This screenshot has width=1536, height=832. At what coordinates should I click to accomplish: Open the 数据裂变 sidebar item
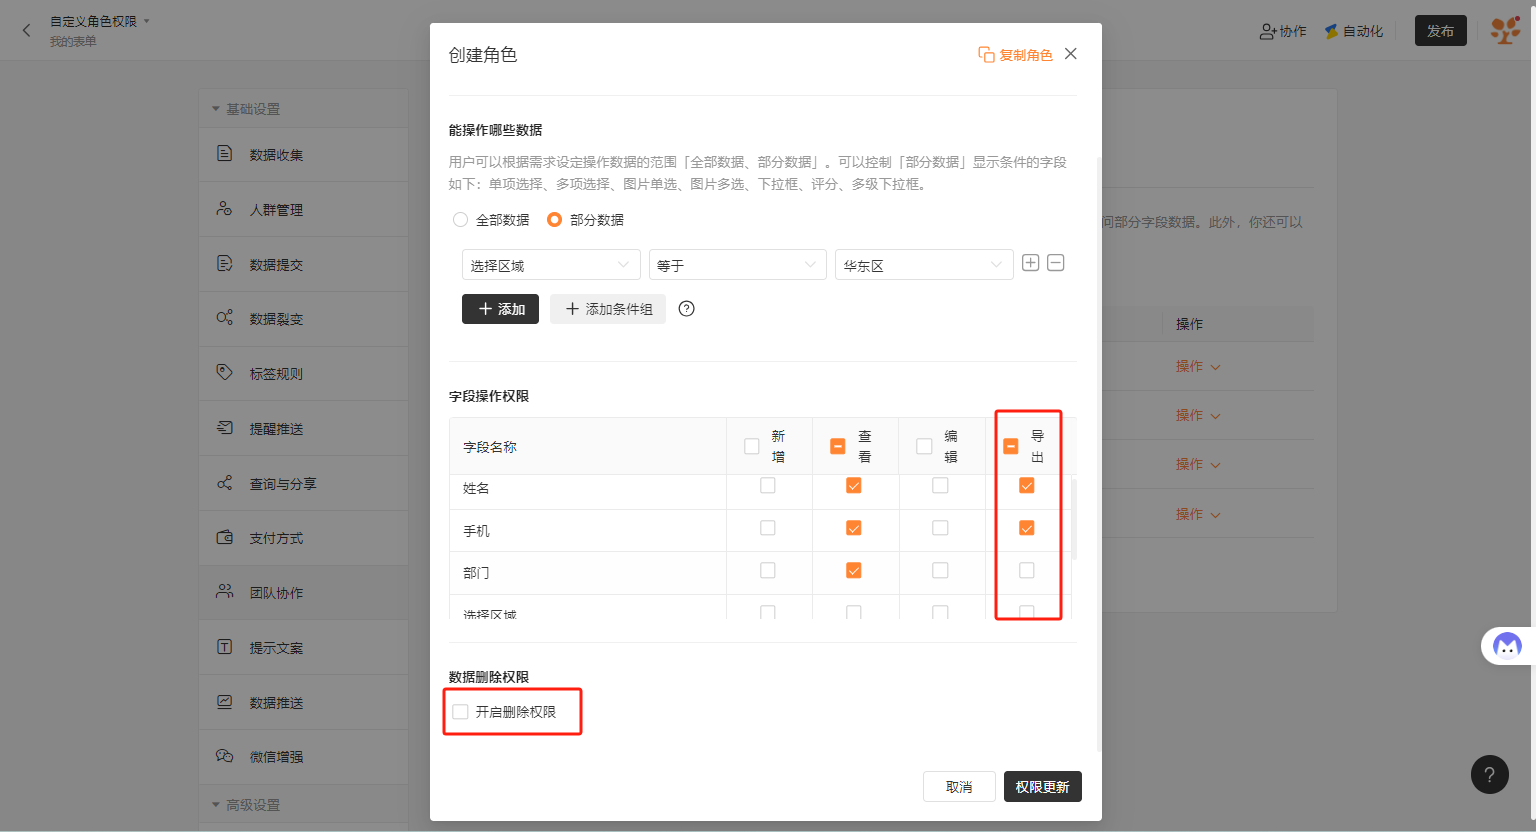303,318
